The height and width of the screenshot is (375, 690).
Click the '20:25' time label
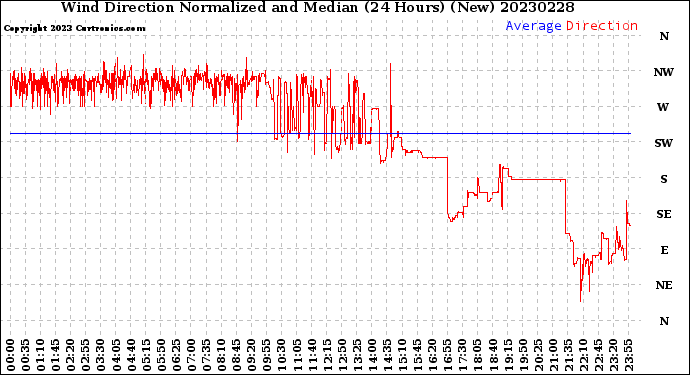click(538, 355)
